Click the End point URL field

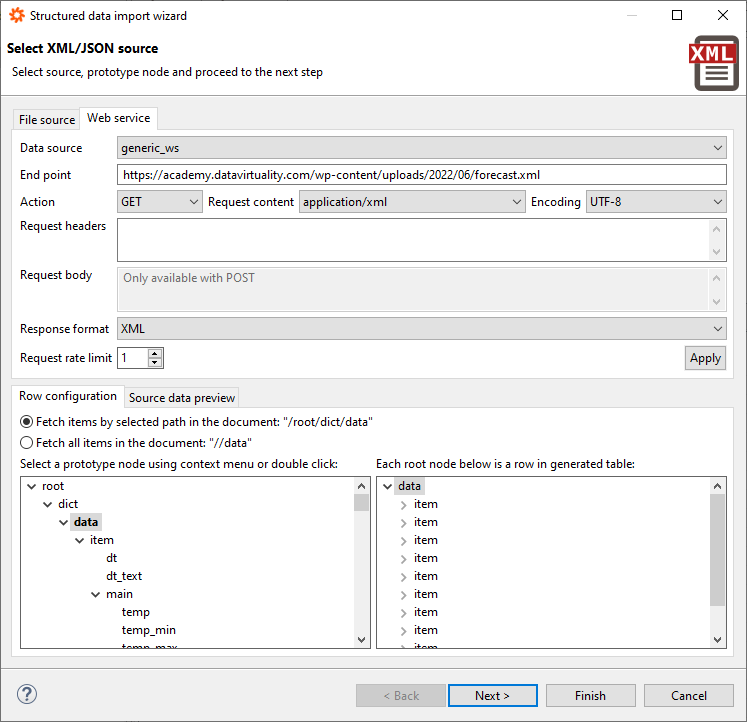[421, 175]
